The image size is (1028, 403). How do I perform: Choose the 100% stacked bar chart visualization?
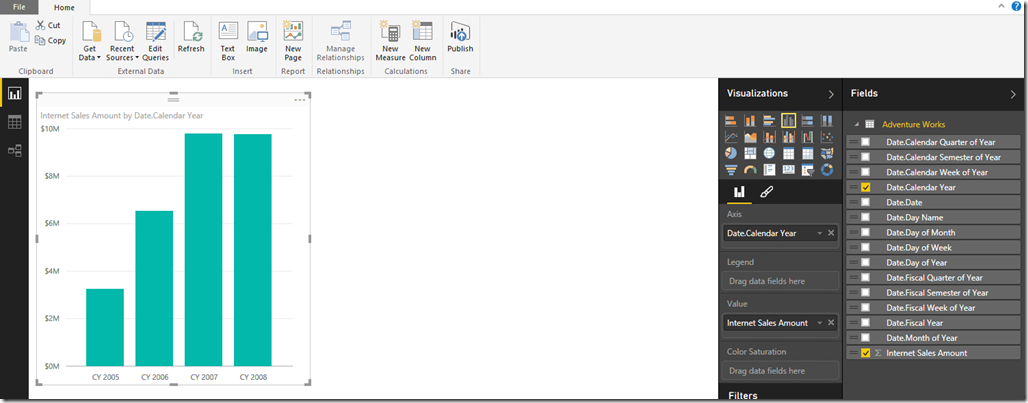point(808,121)
